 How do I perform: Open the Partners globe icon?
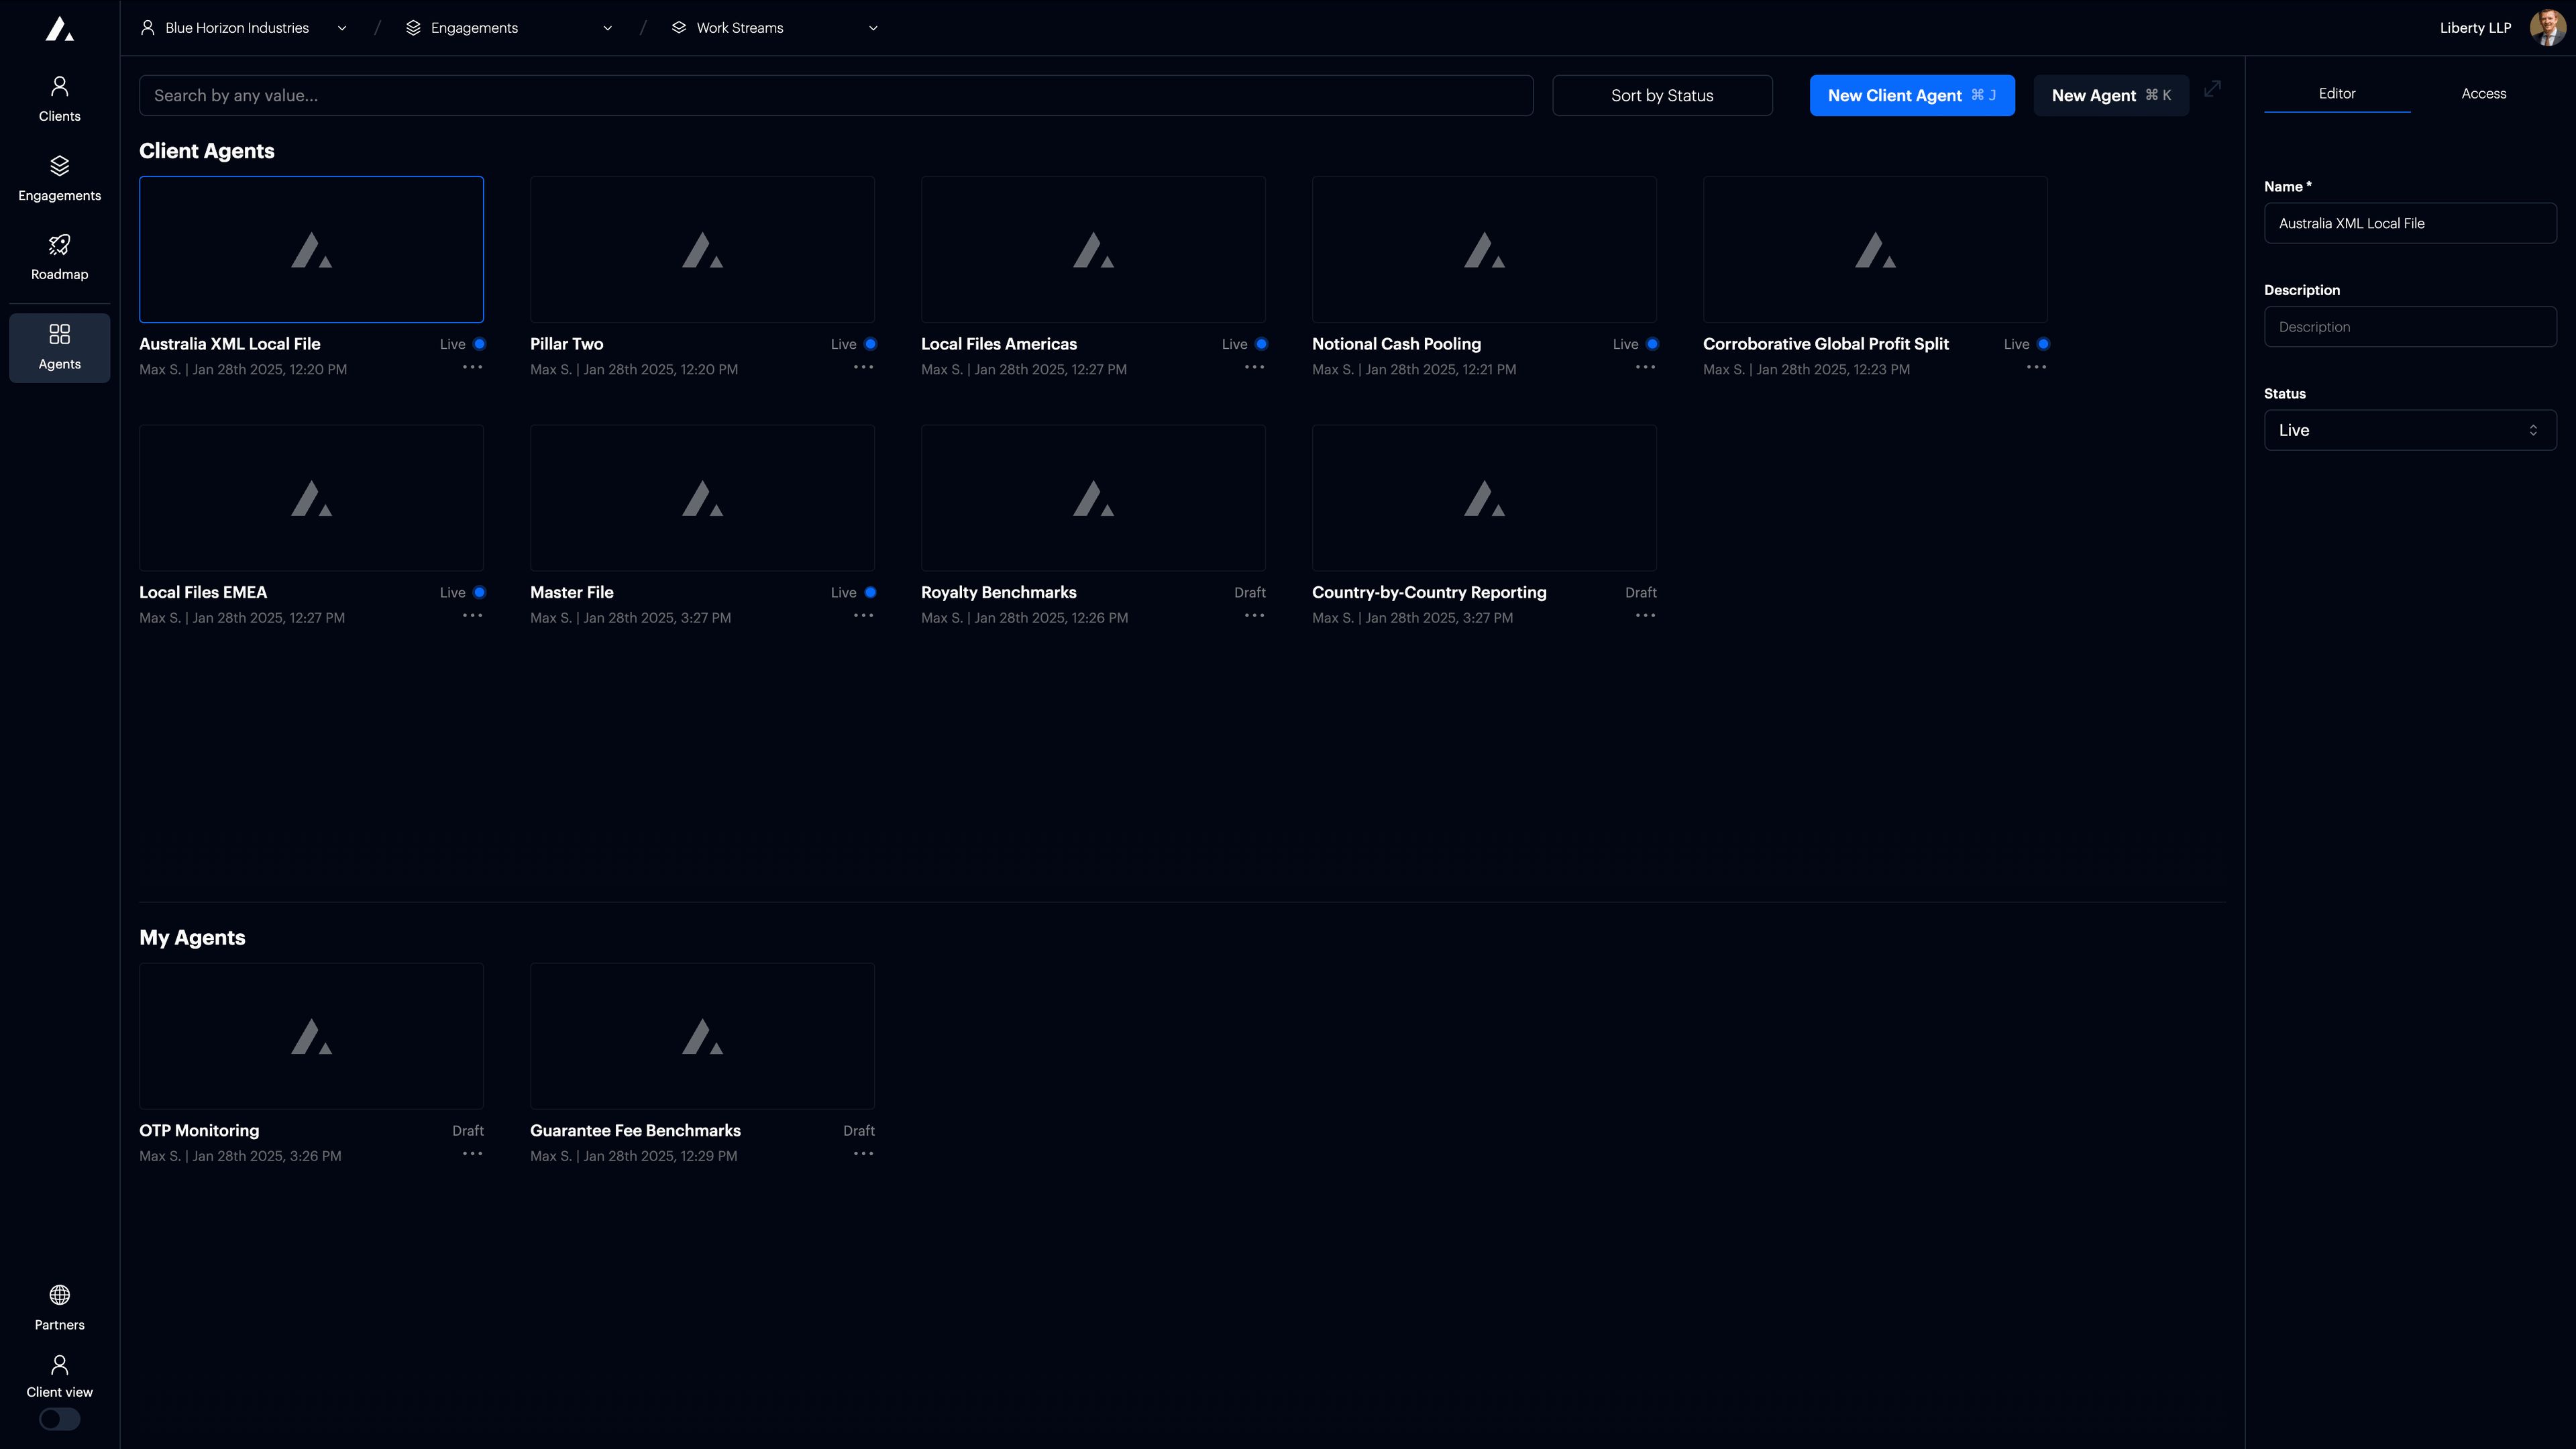(59, 1295)
